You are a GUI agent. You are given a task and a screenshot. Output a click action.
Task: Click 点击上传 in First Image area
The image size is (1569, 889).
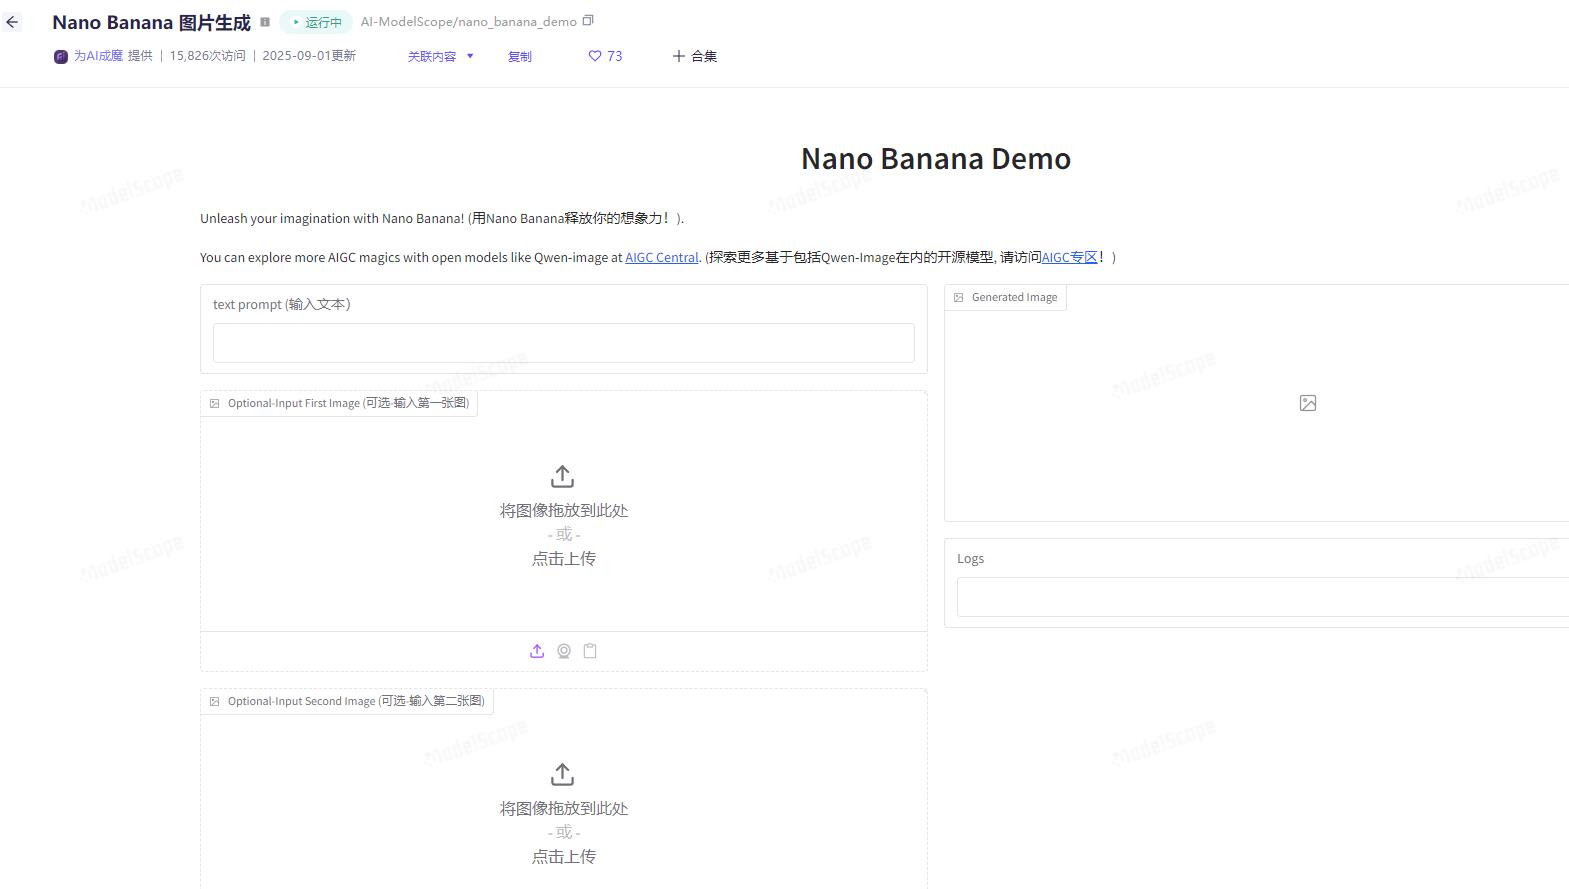(564, 559)
